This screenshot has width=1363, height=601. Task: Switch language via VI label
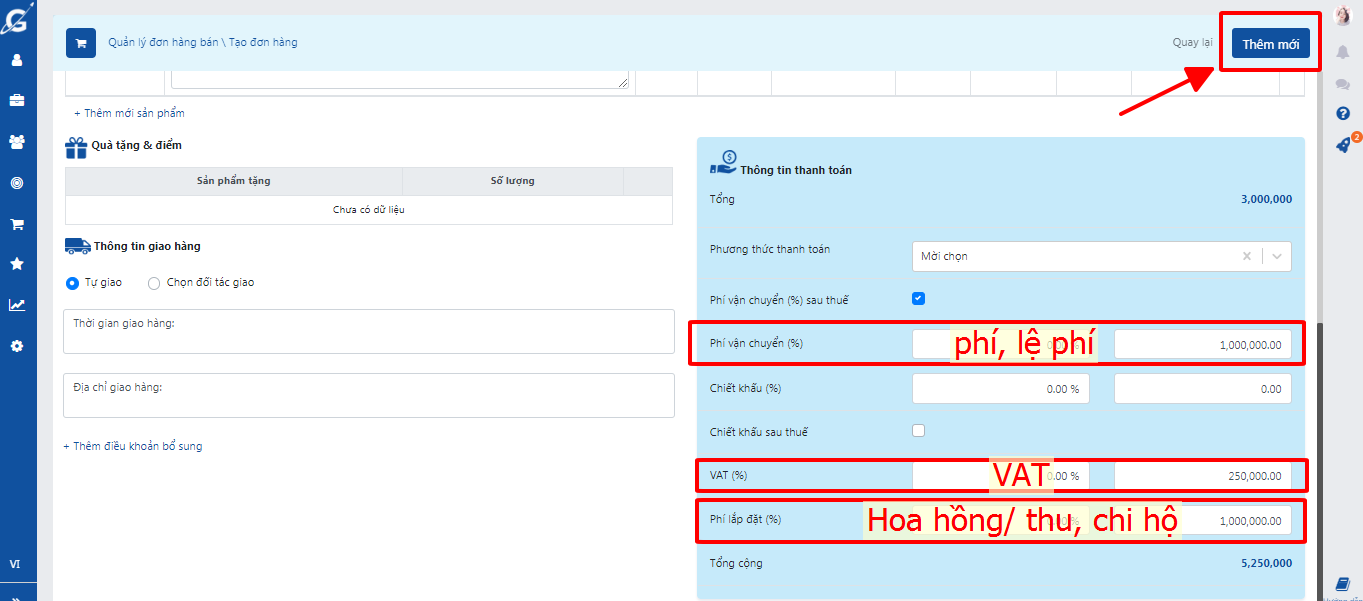point(15,564)
